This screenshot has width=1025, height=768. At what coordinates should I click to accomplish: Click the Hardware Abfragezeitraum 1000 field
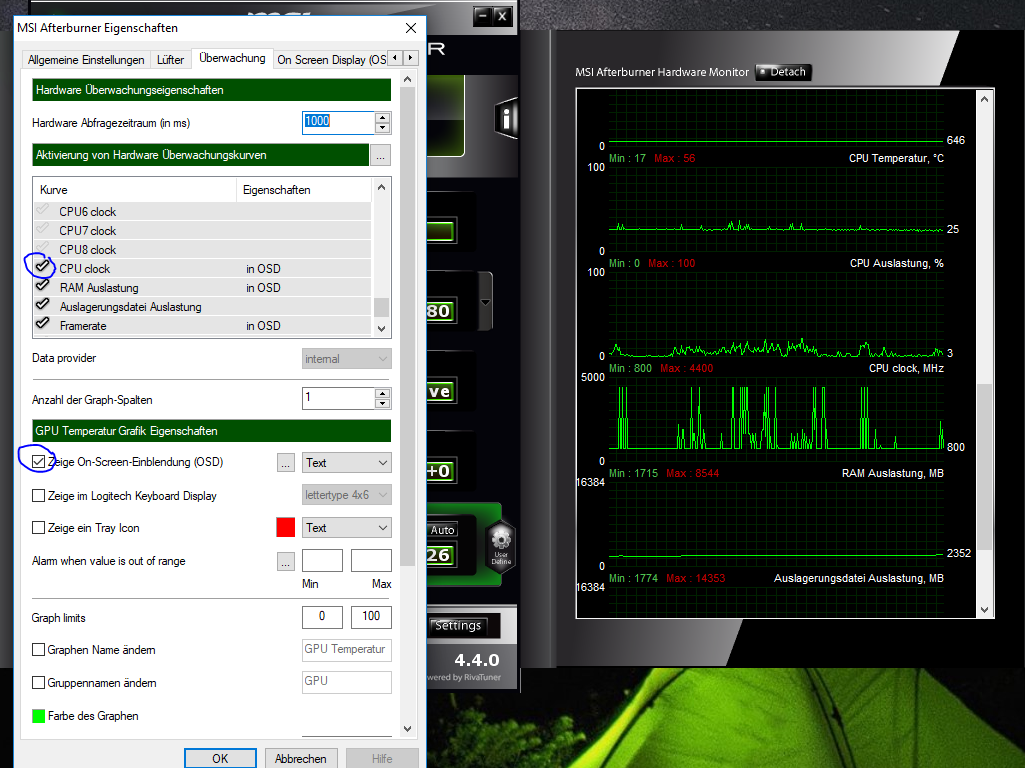[338, 123]
